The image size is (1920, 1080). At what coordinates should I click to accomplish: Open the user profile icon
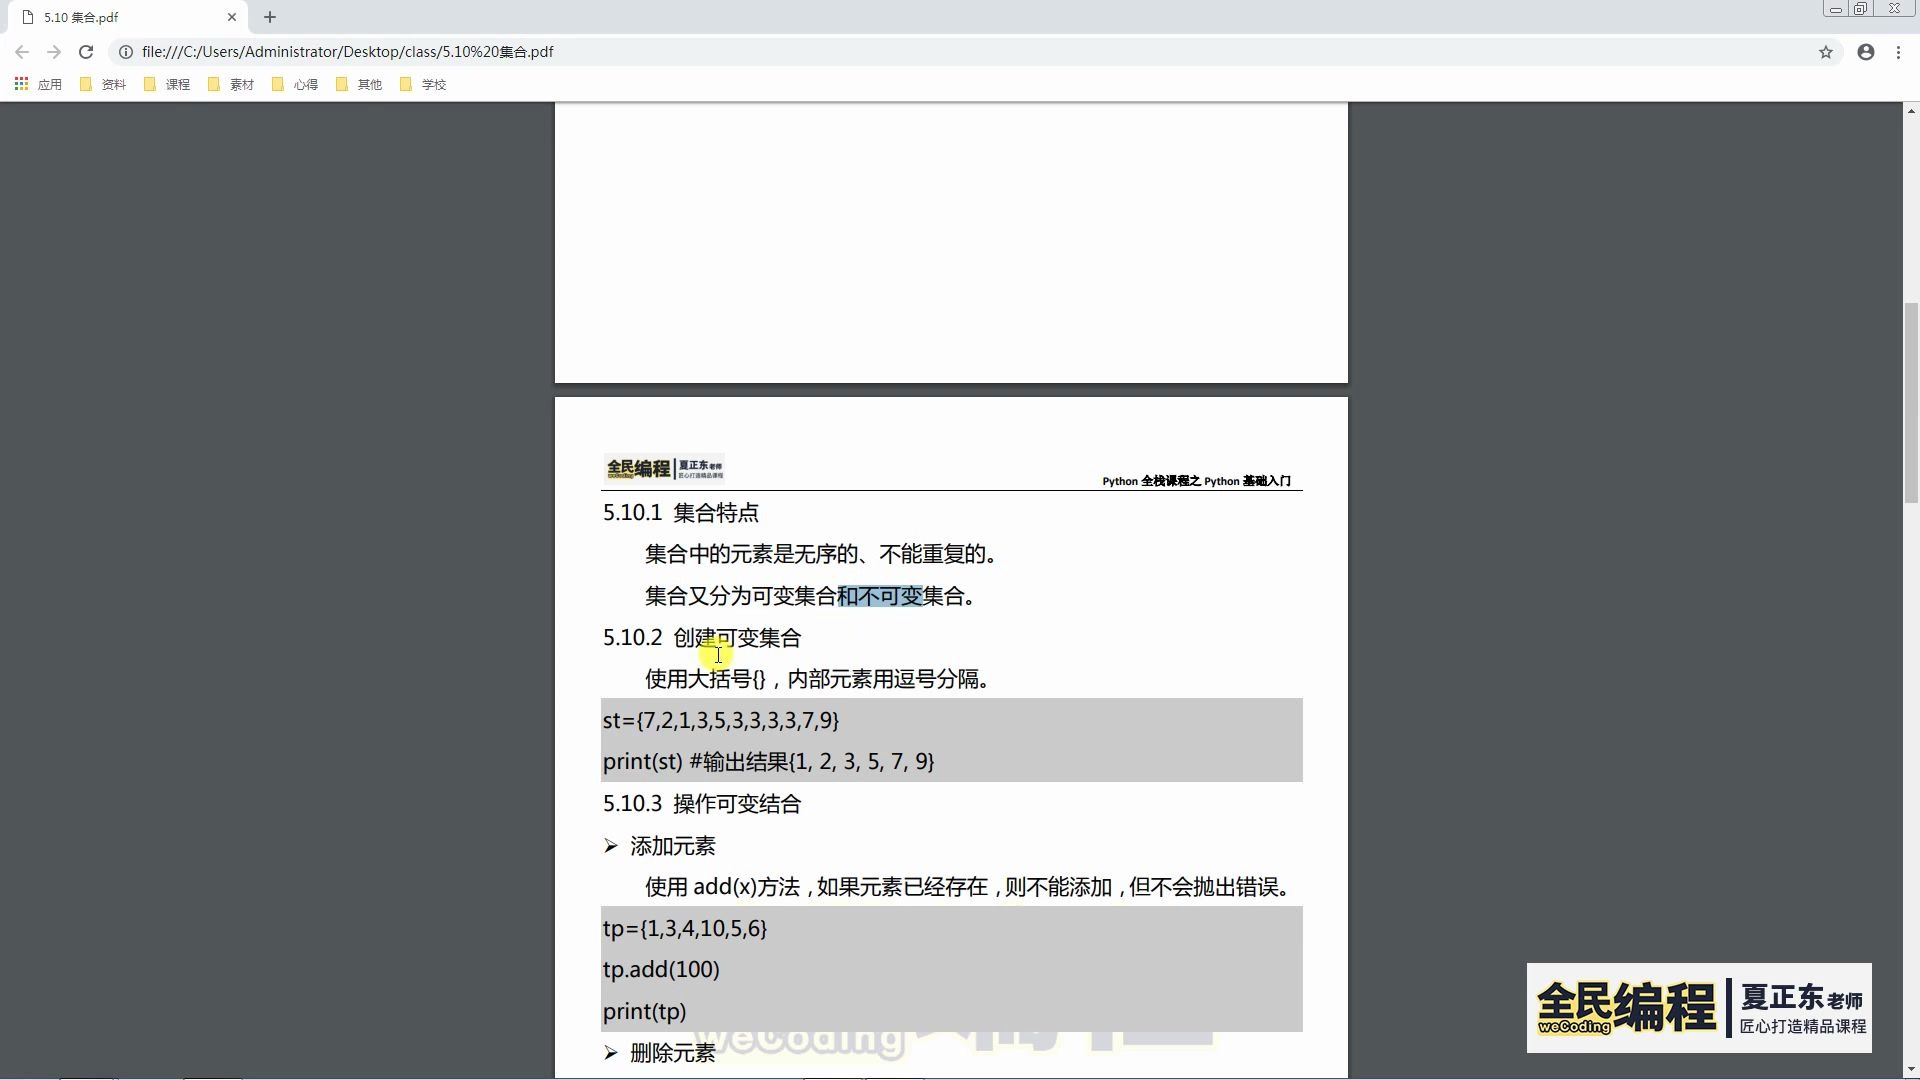(x=1866, y=52)
